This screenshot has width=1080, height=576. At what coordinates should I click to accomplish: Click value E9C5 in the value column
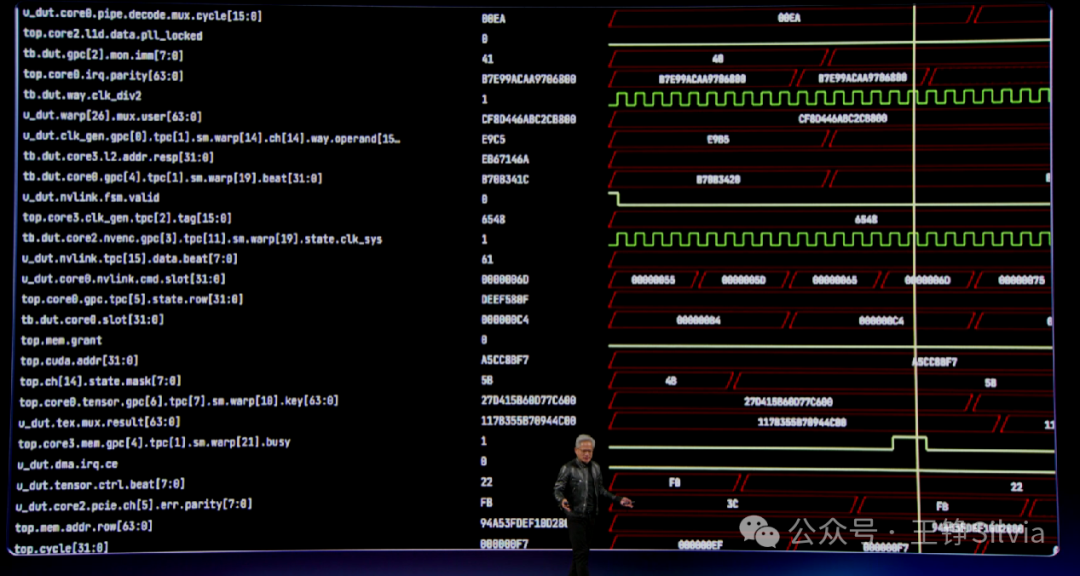[493, 139]
